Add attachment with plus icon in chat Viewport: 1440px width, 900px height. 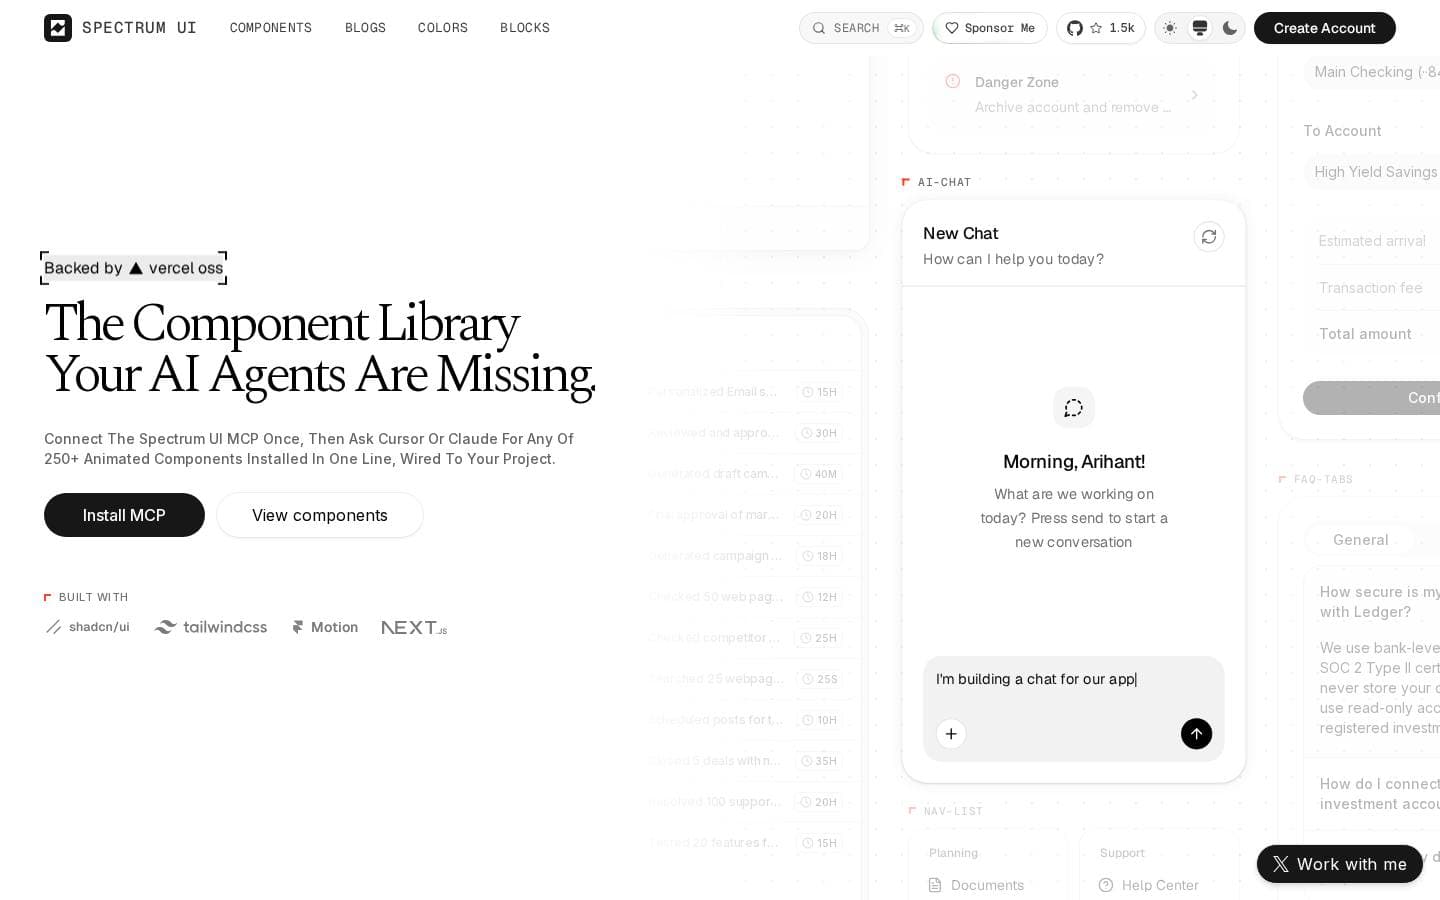coord(951,734)
